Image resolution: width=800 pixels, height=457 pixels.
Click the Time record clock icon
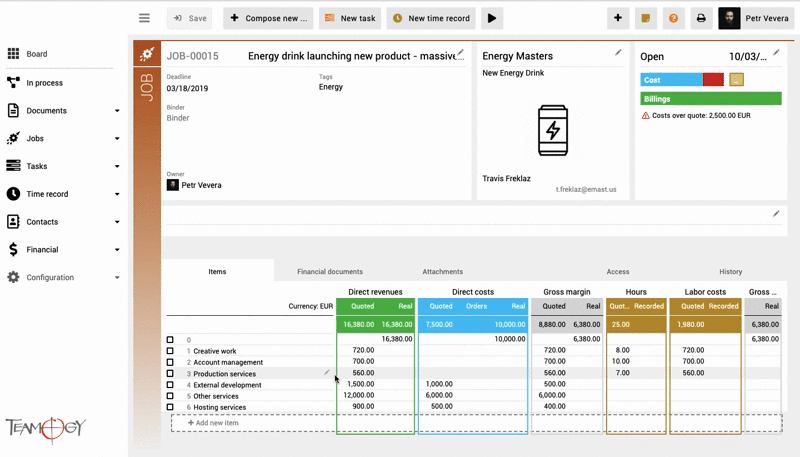13,194
